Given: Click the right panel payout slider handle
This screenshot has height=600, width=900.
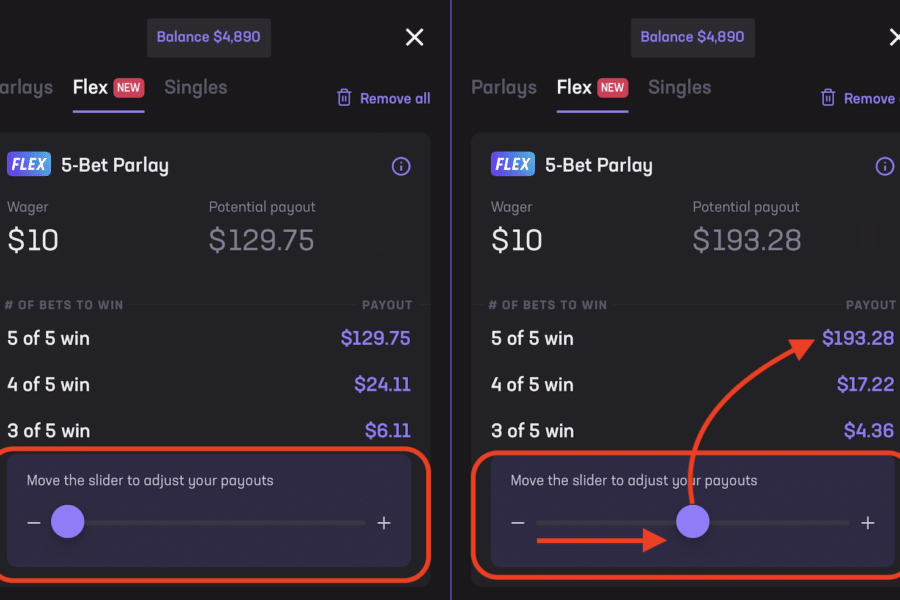Looking at the screenshot, I should (x=692, y=522).
